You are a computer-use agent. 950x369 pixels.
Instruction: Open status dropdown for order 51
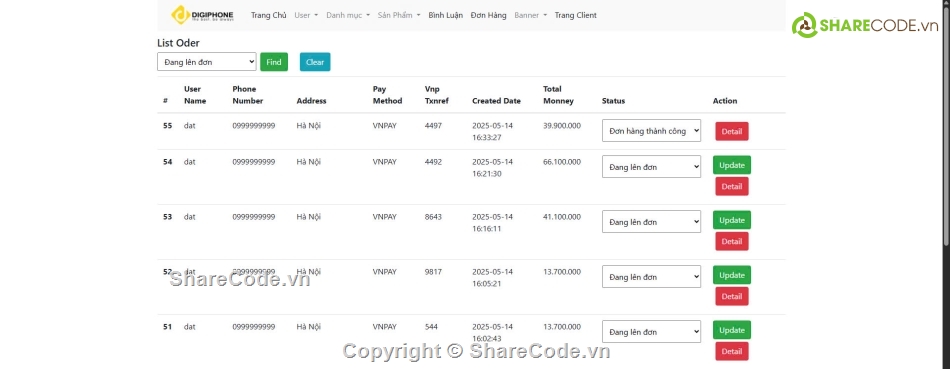[651, 331]
